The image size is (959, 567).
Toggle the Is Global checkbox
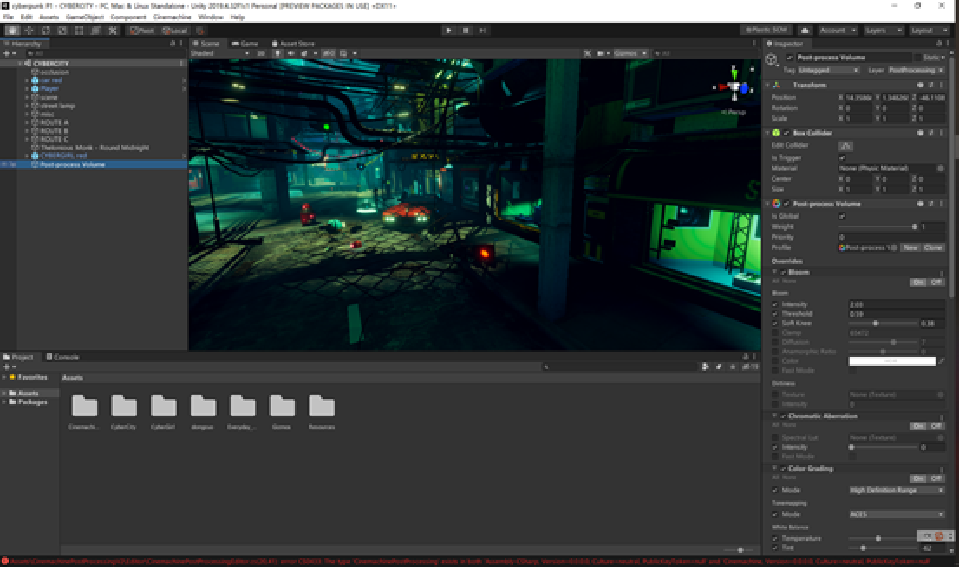[x=841, y=215]
